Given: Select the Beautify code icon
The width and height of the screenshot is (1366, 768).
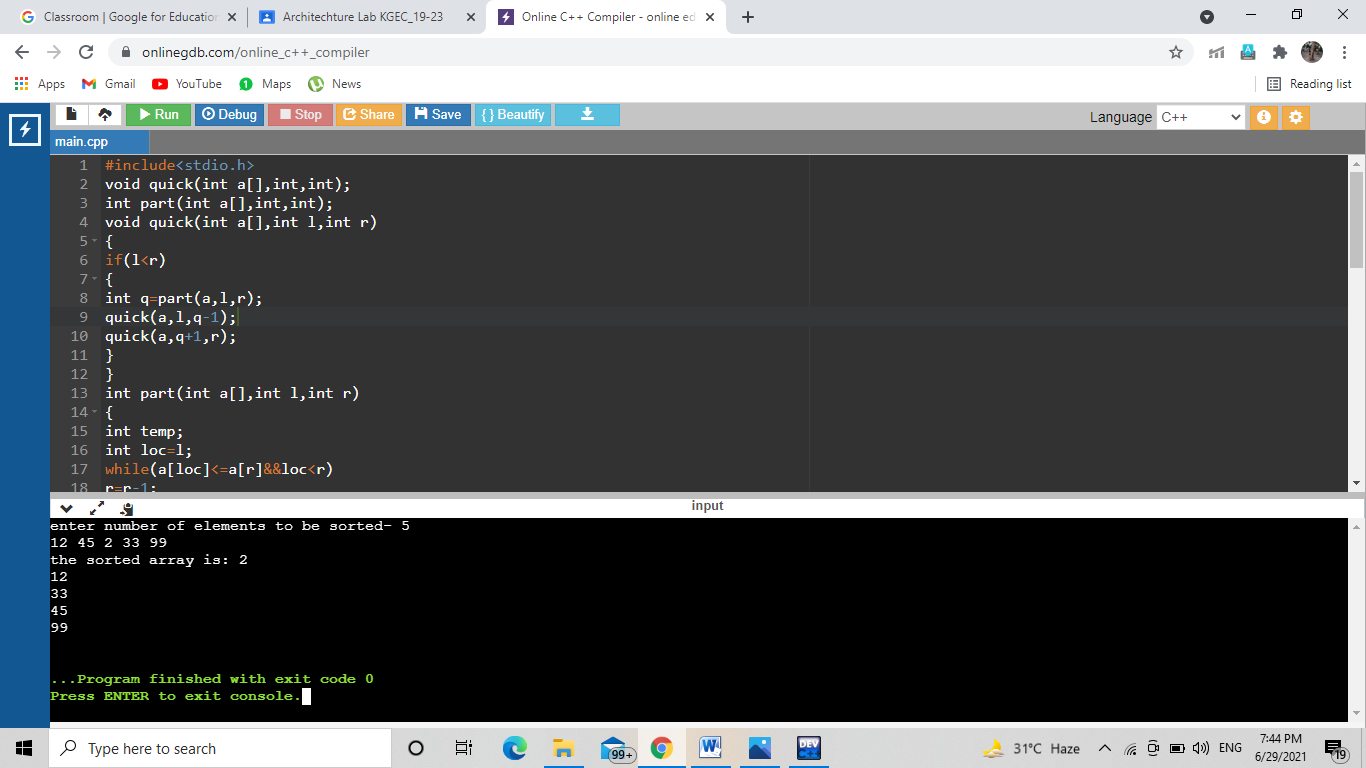Looking at the screenshot, I should (512, 114).
